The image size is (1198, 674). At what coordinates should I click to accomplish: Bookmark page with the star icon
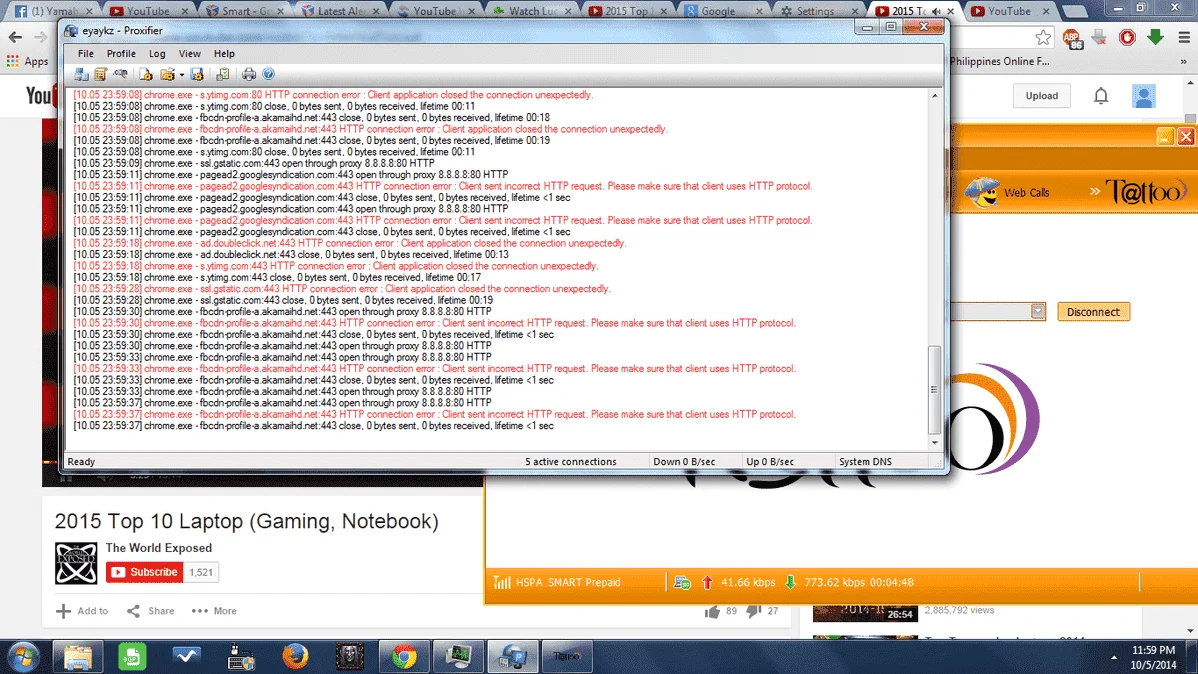coord(1043,37)
